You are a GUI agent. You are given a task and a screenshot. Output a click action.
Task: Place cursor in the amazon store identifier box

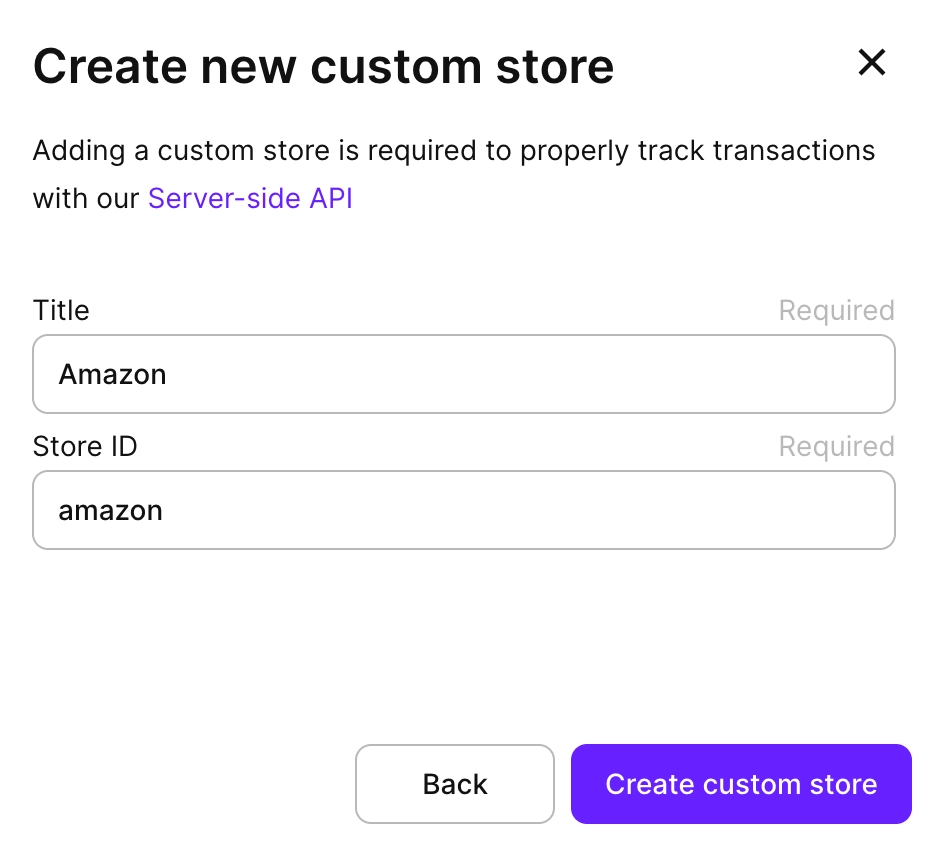[464, 510]
